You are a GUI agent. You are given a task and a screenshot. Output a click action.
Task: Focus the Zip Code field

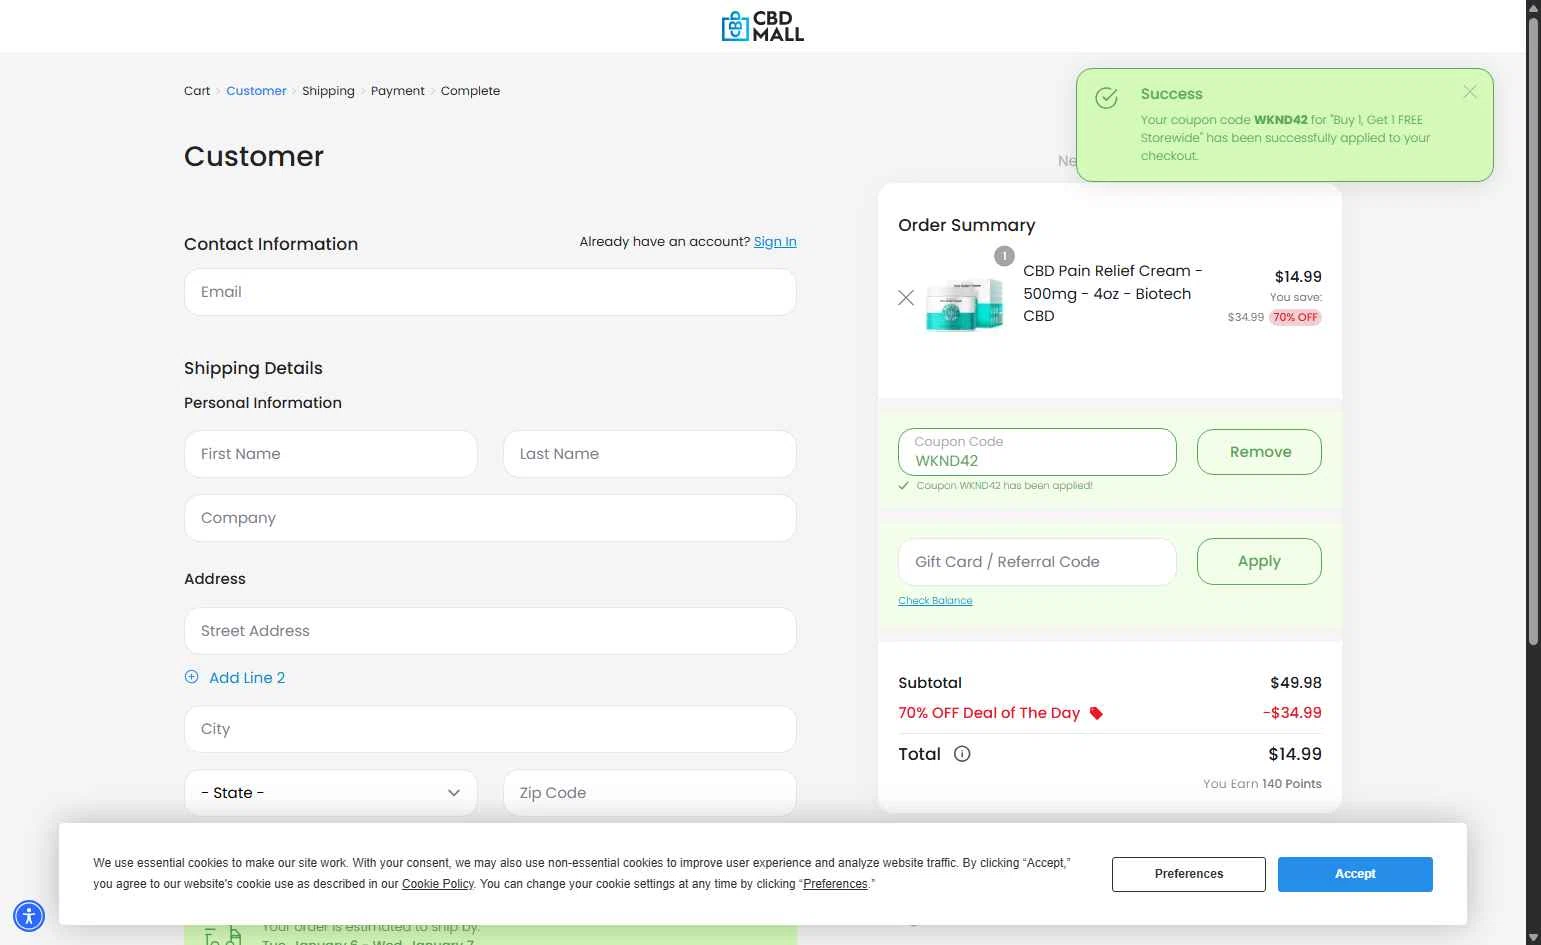[x=650, y=793]
